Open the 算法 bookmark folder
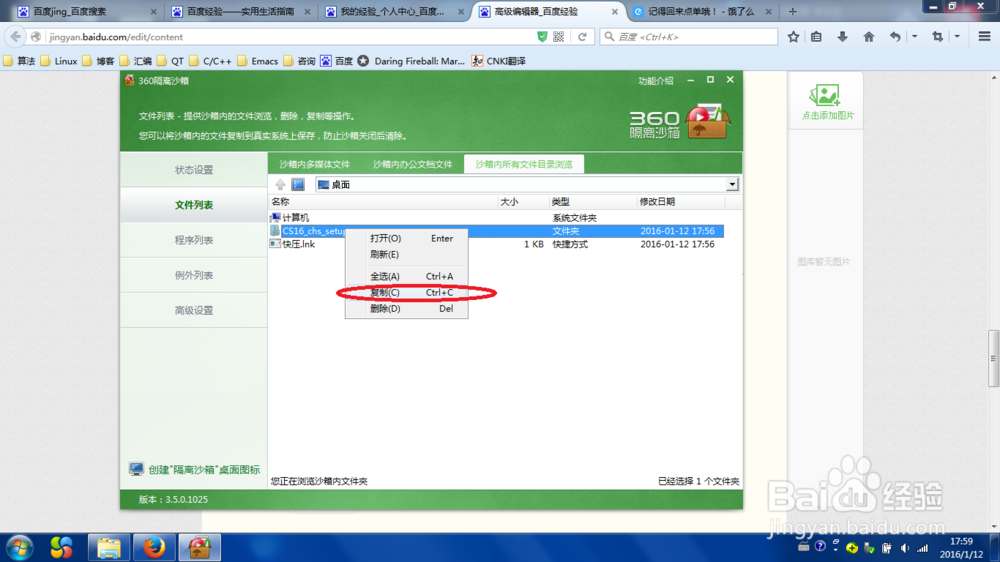 19,61
